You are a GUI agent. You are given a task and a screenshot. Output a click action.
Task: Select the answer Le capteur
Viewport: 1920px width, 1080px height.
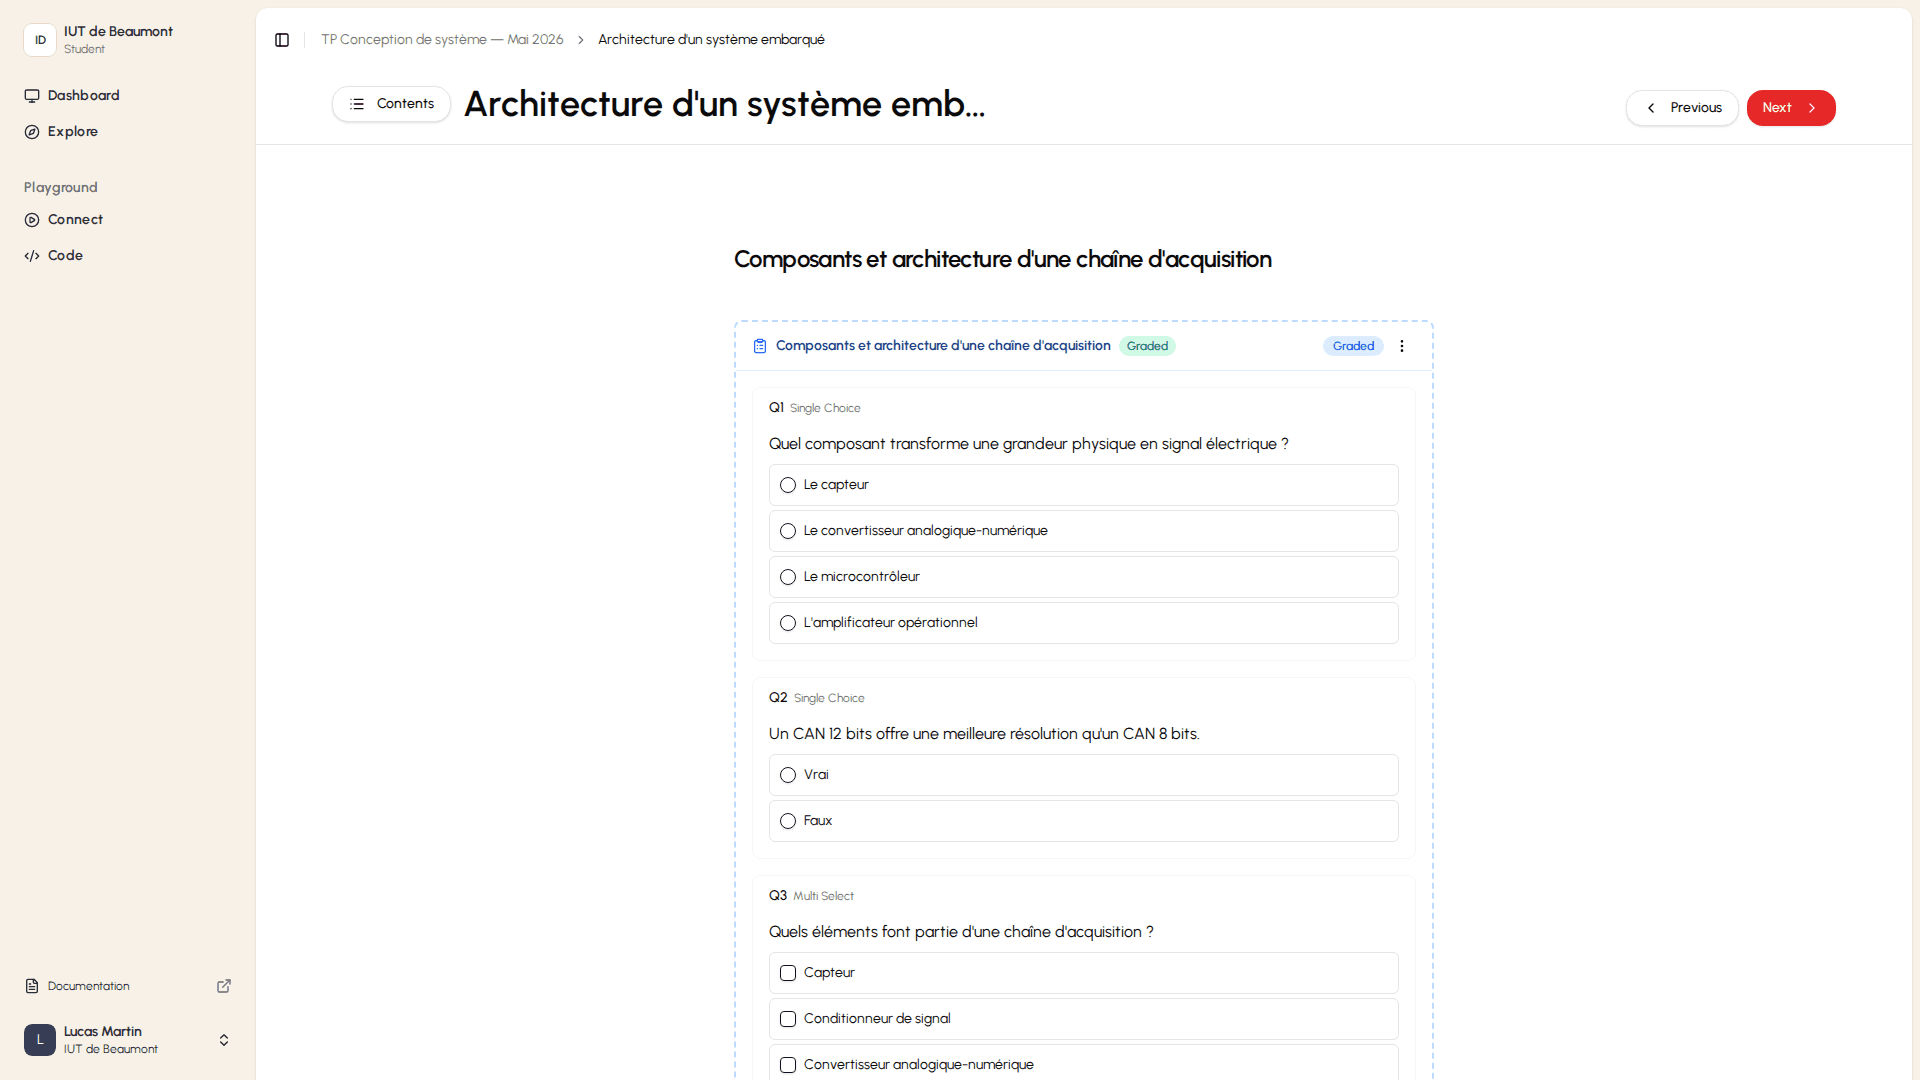pyautogui.click(x=1083, y=485)
